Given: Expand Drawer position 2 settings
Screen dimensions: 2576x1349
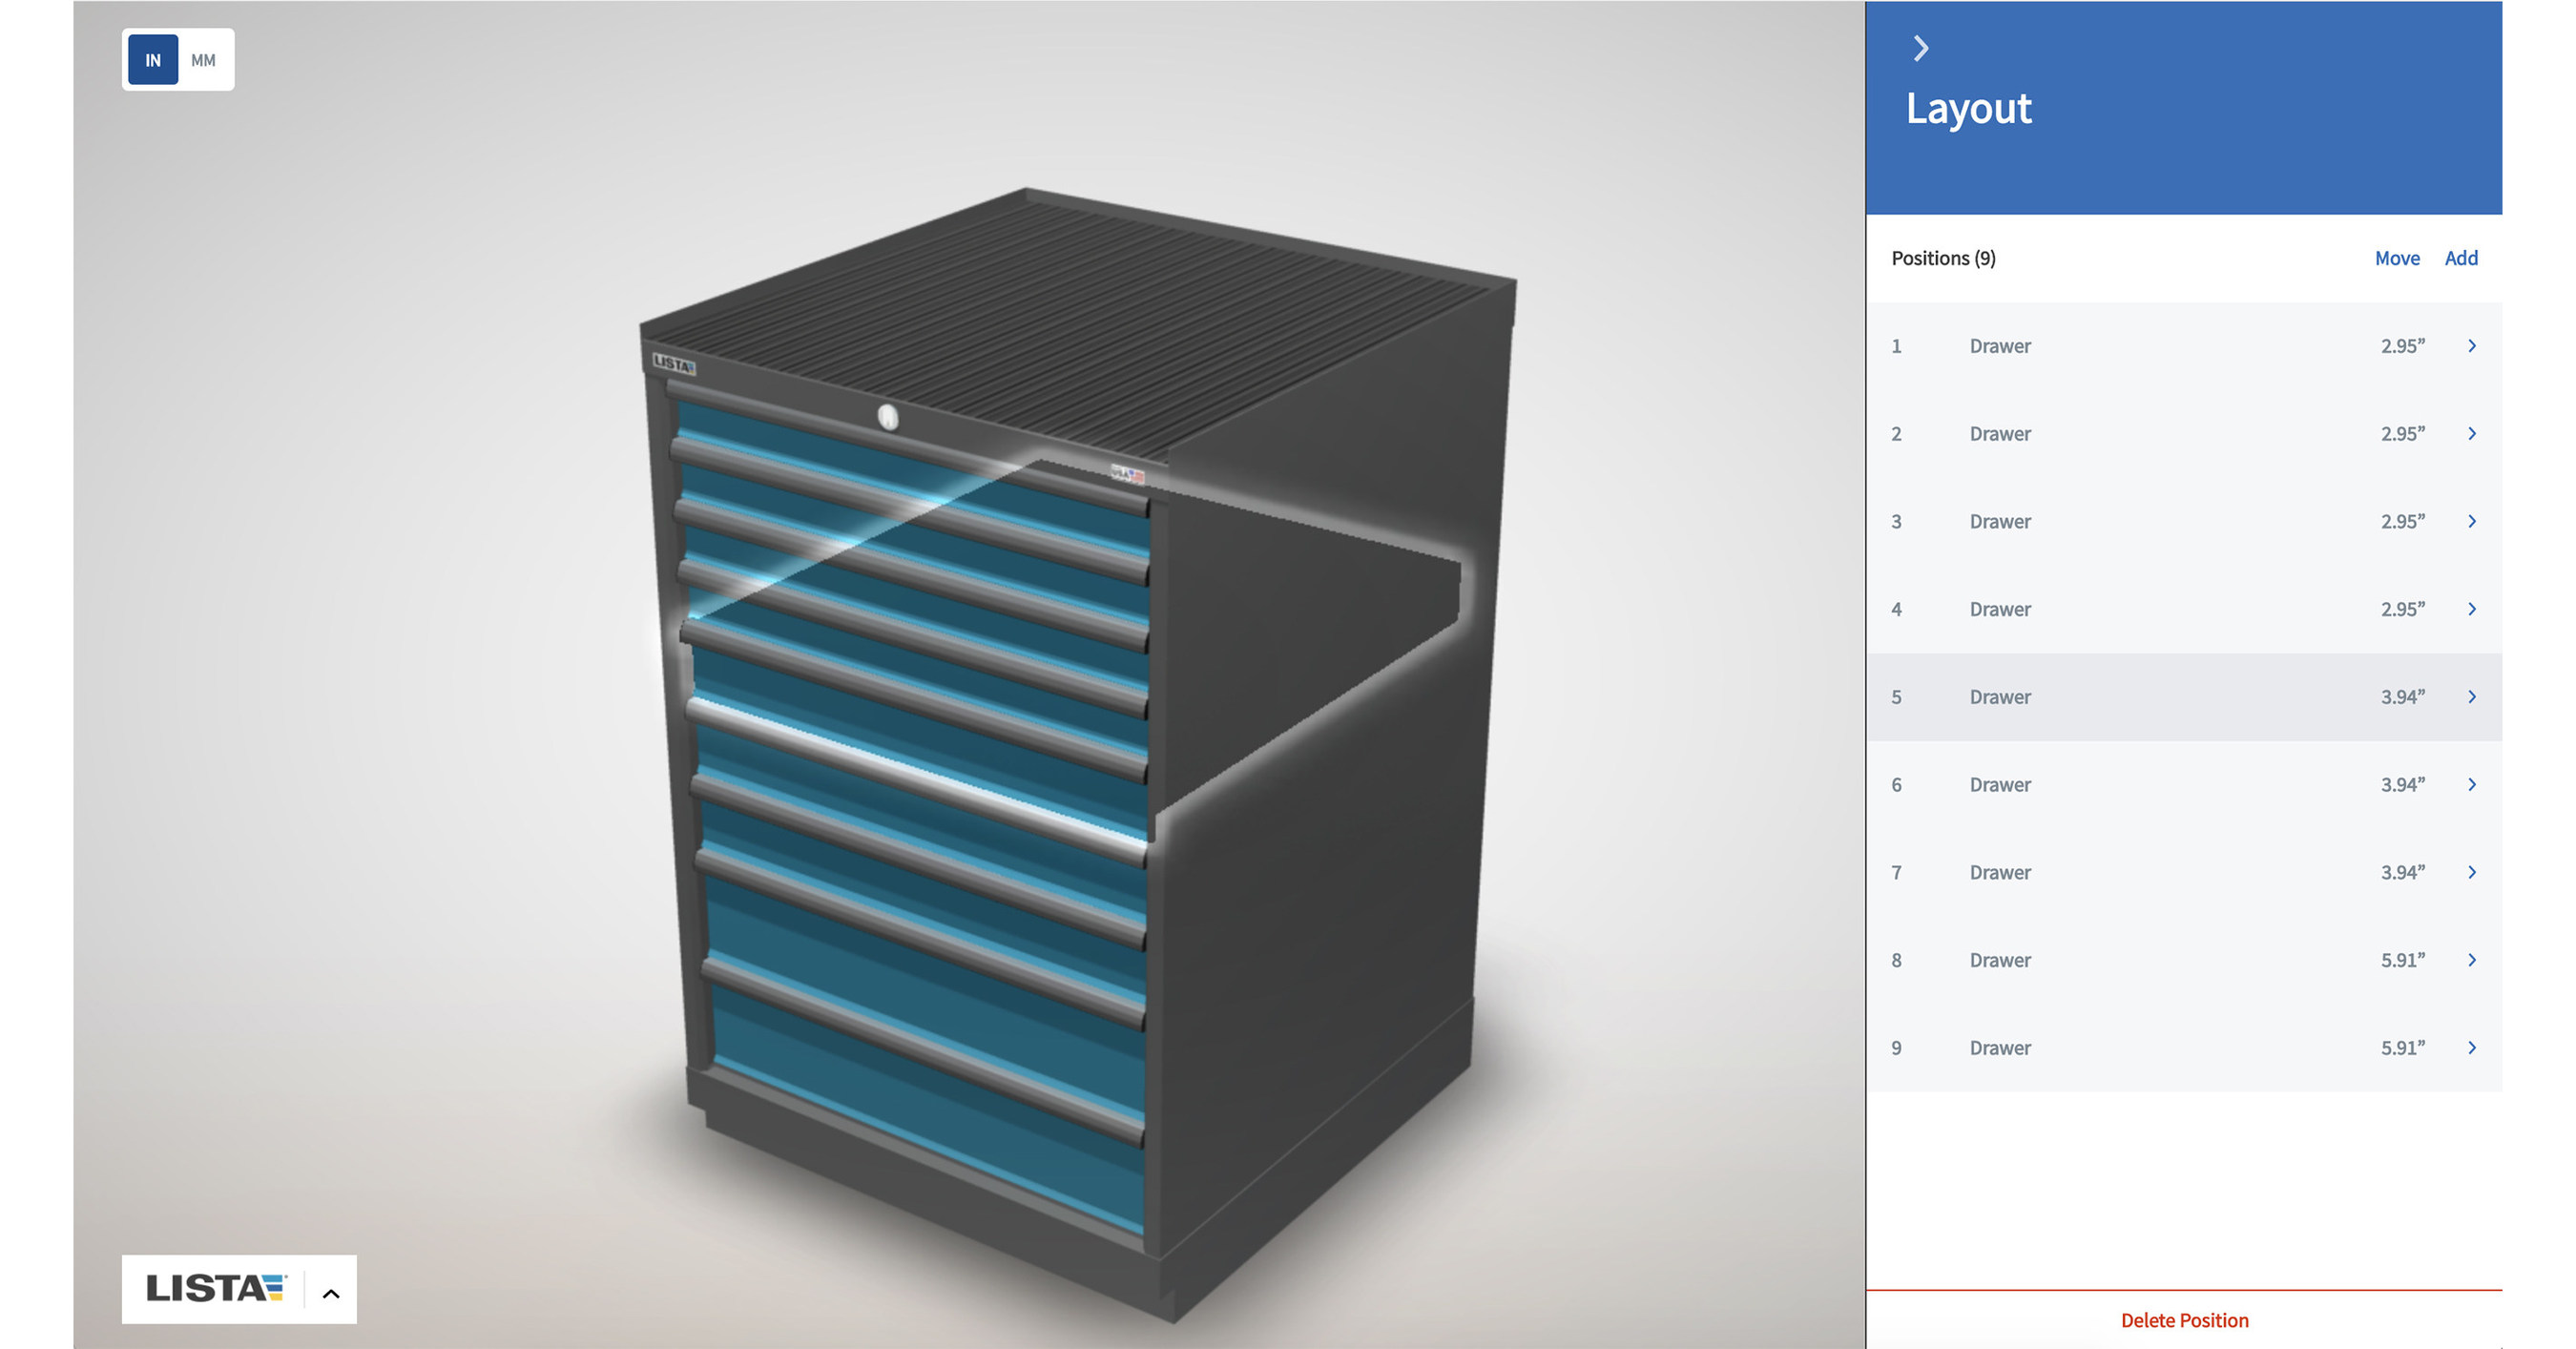Looking at the screenshot, I should pos(2472,433).
